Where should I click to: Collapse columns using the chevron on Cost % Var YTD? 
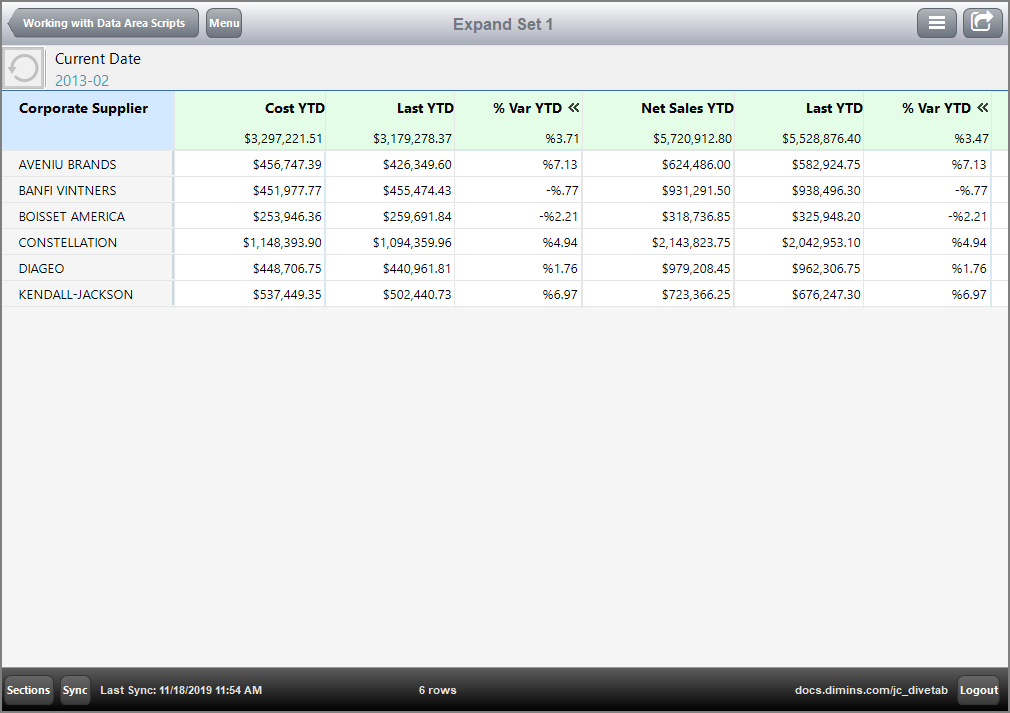tap(573, 108)
